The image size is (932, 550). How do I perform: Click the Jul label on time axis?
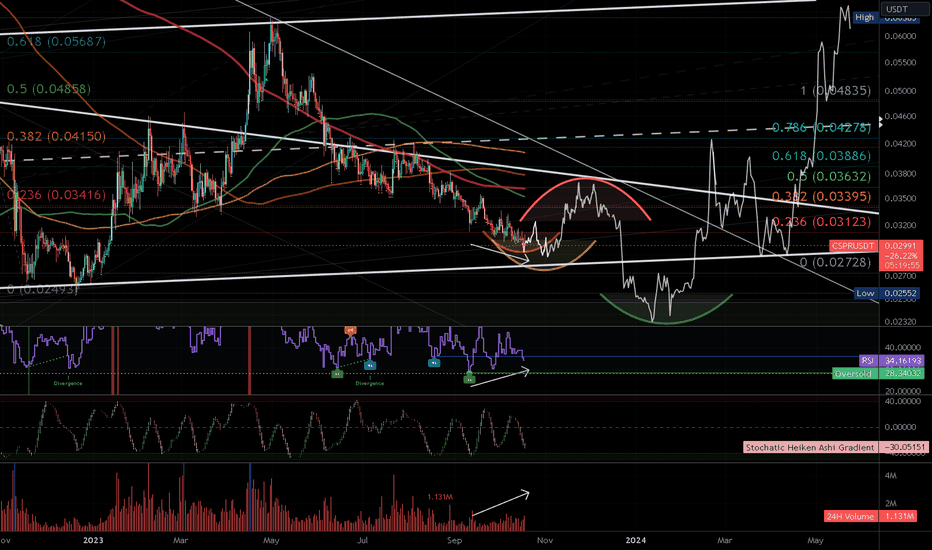[363, 540]
